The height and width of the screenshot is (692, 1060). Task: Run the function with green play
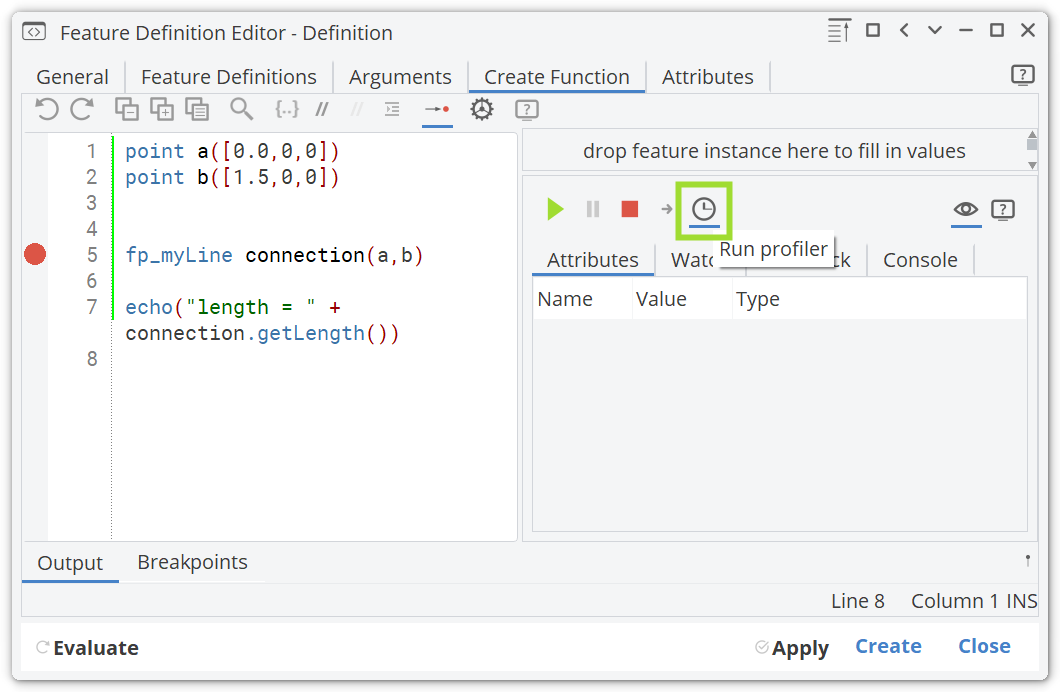click(x=555, y=209)
